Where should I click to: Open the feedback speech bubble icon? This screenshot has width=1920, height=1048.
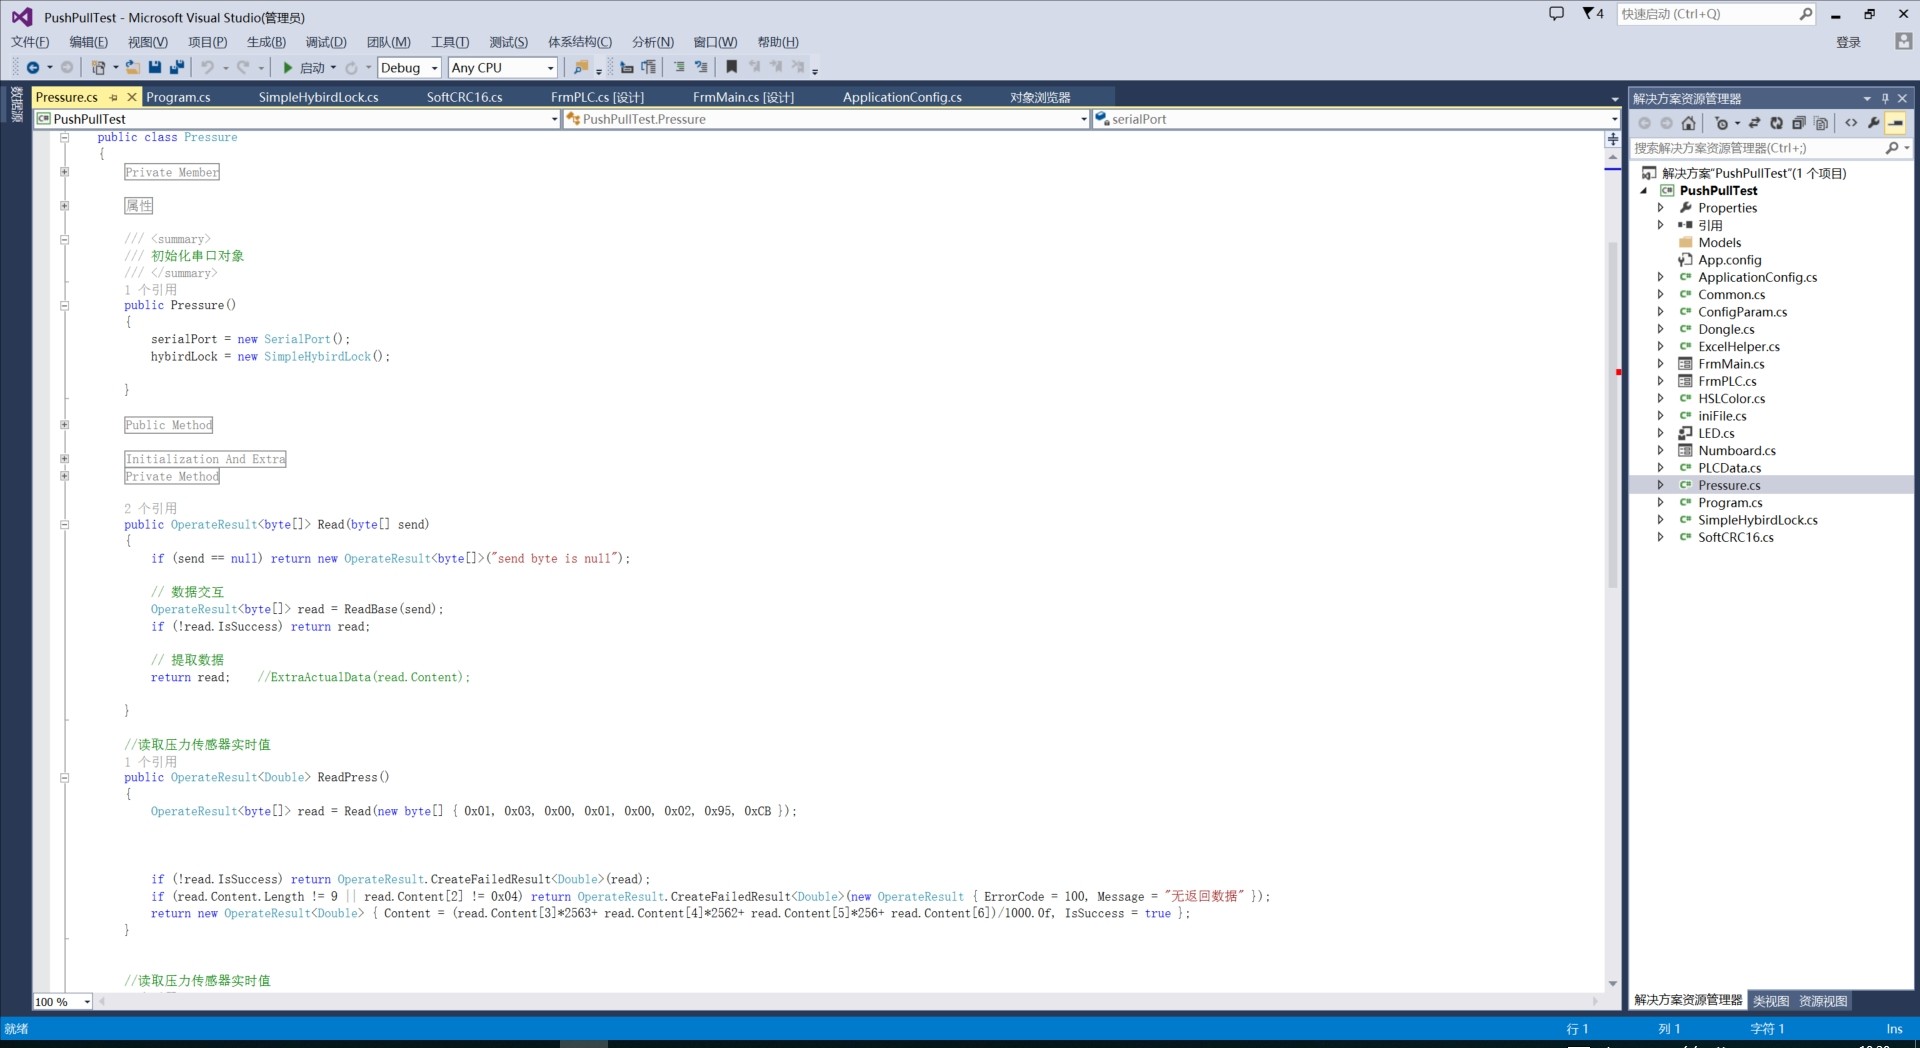1556,14
